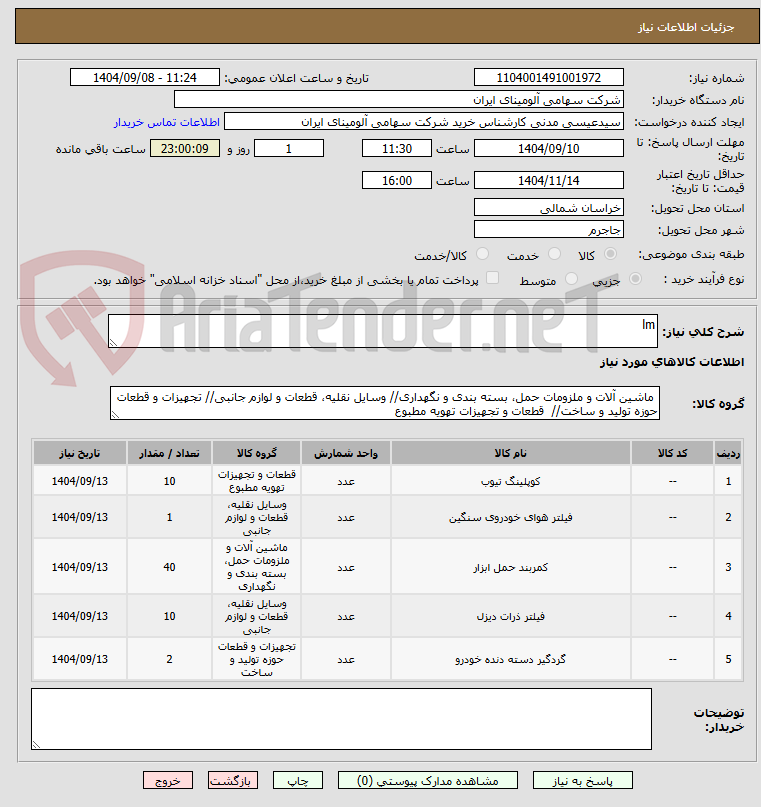Click item name 'فیلتر هوای خودروی سنگین'

pos(510,517)
